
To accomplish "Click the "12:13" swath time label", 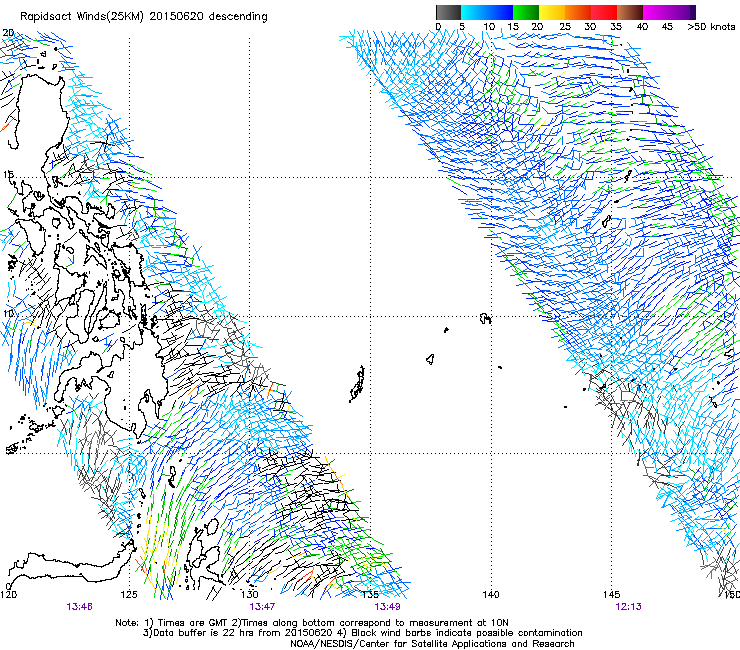I will coord(628,607).
